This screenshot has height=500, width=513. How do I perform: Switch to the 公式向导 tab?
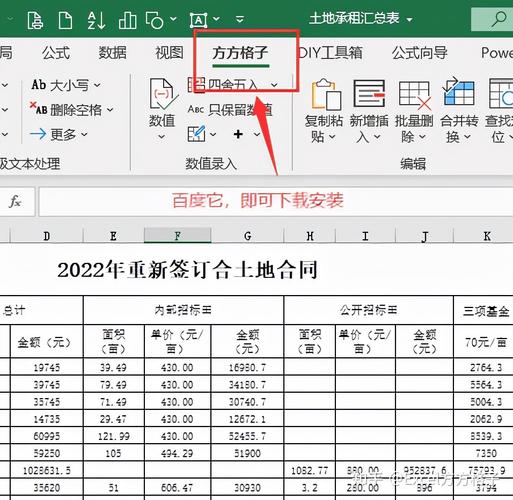tap(420, 53)
